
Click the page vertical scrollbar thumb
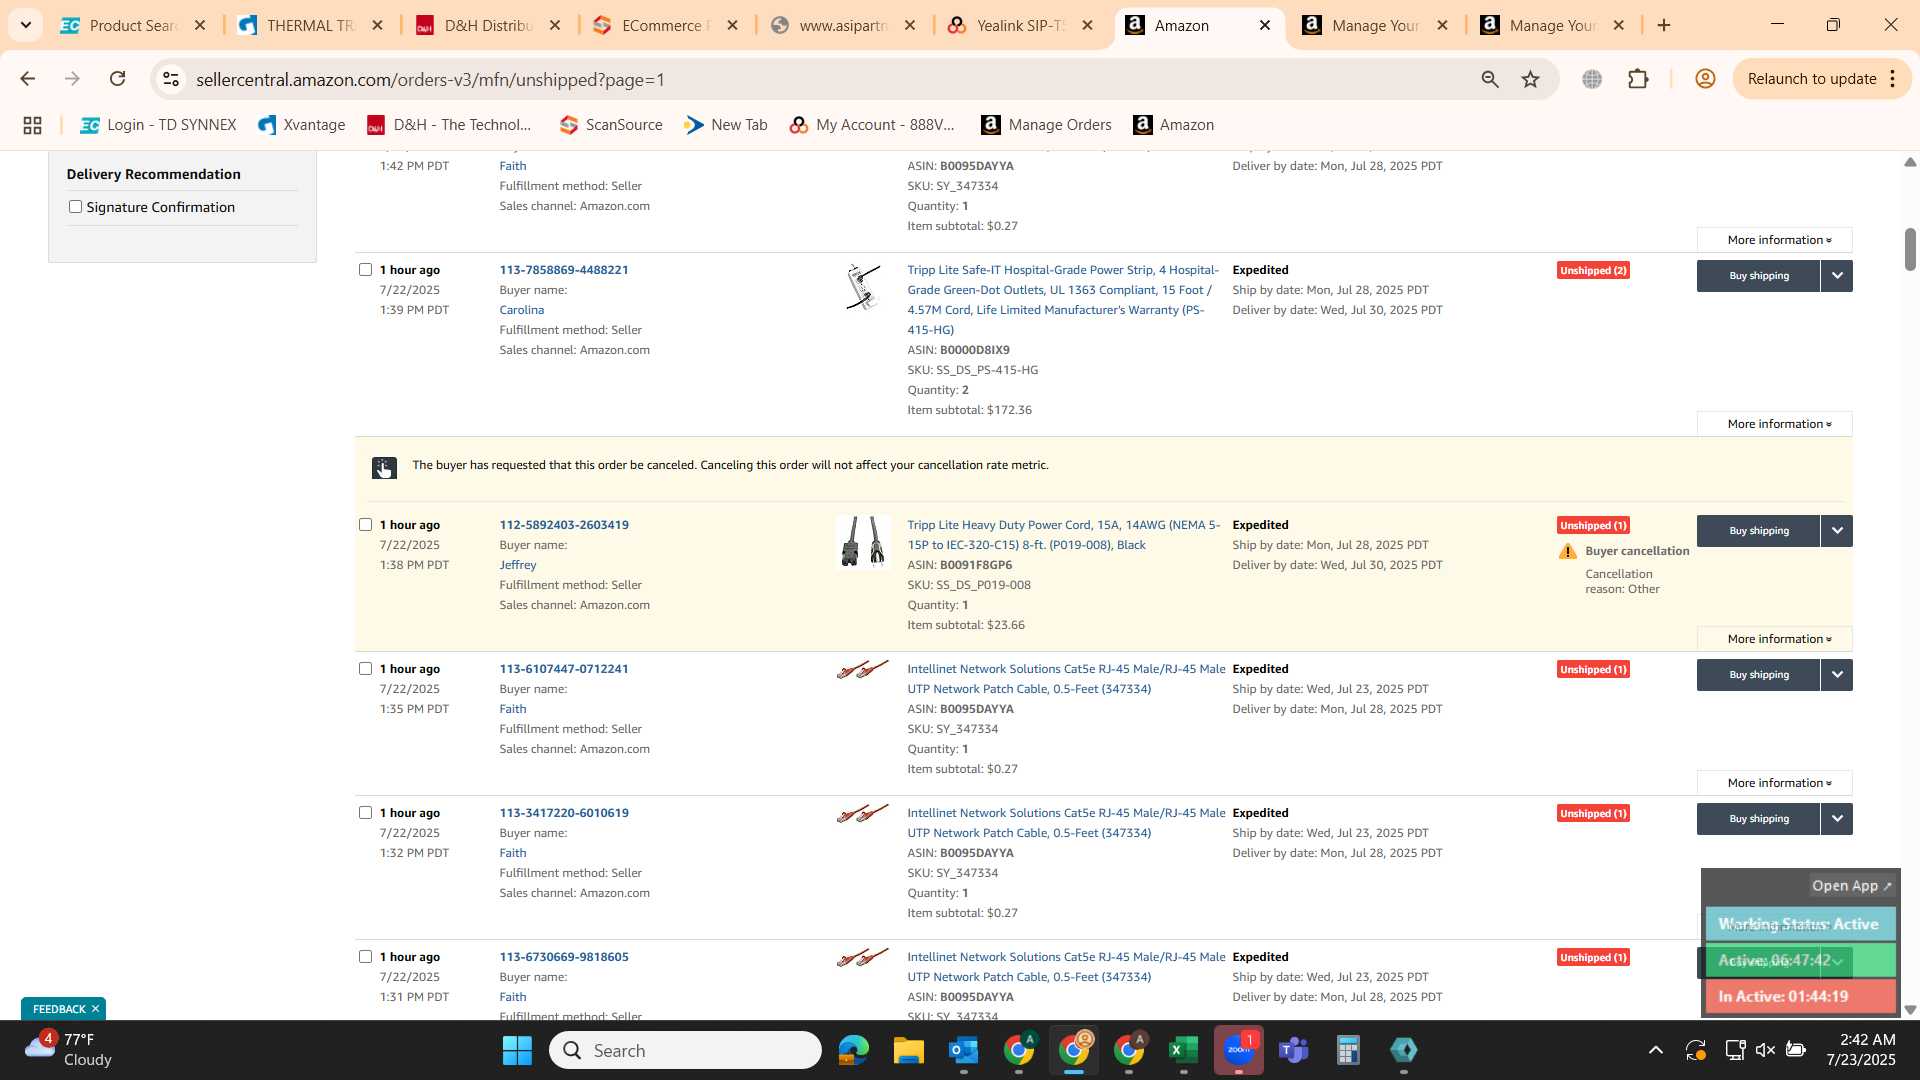tap(1910, 249)
